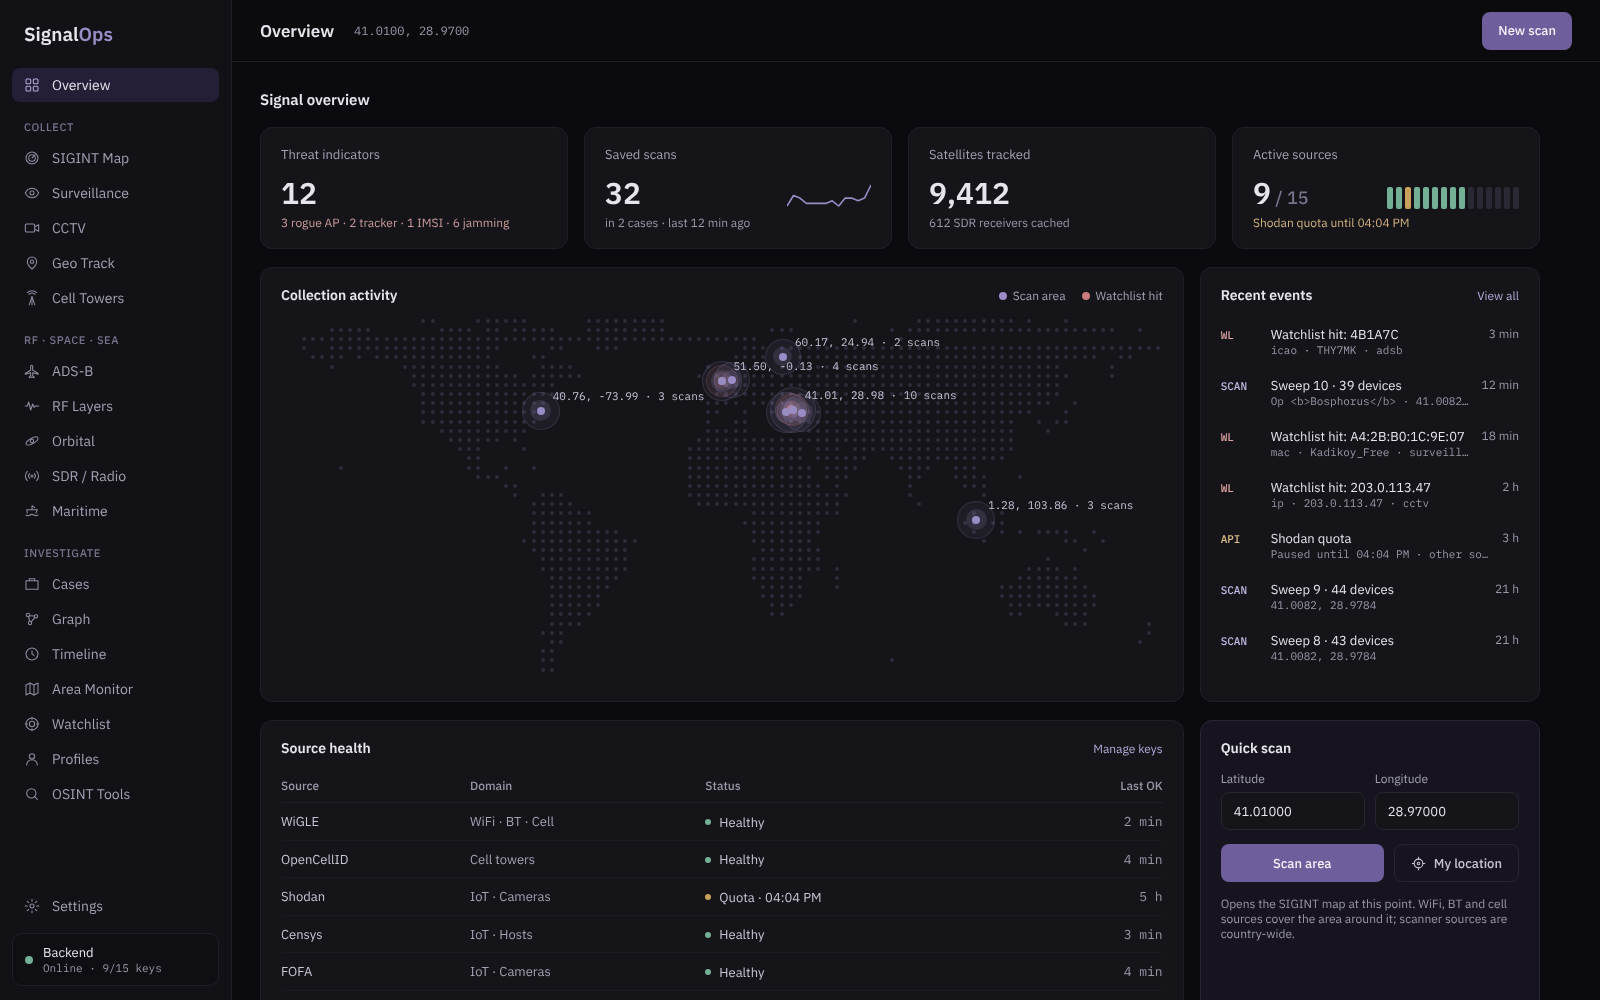
Task: Select the RF Layers waveform icon
Action: pyautogui.click(x=32, y=406)
